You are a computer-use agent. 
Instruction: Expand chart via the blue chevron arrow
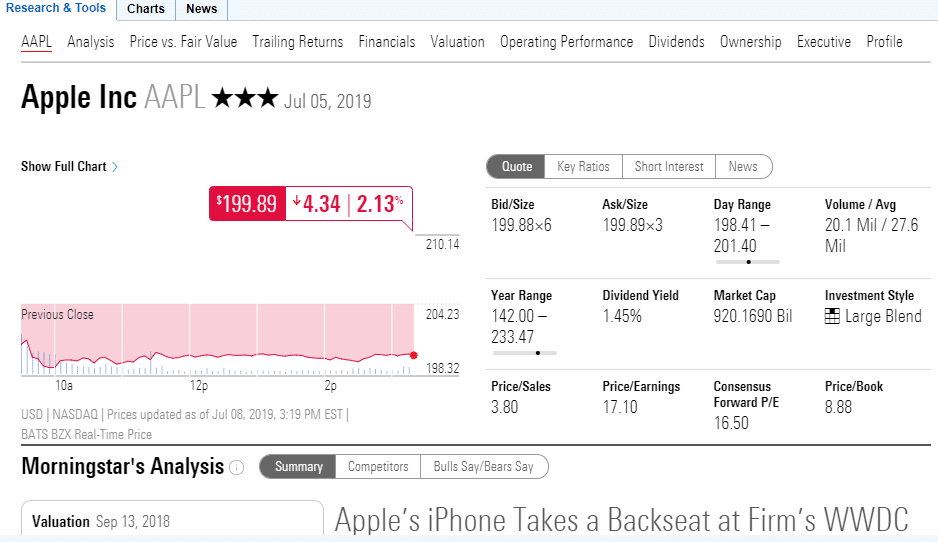(x=115, y=167)
